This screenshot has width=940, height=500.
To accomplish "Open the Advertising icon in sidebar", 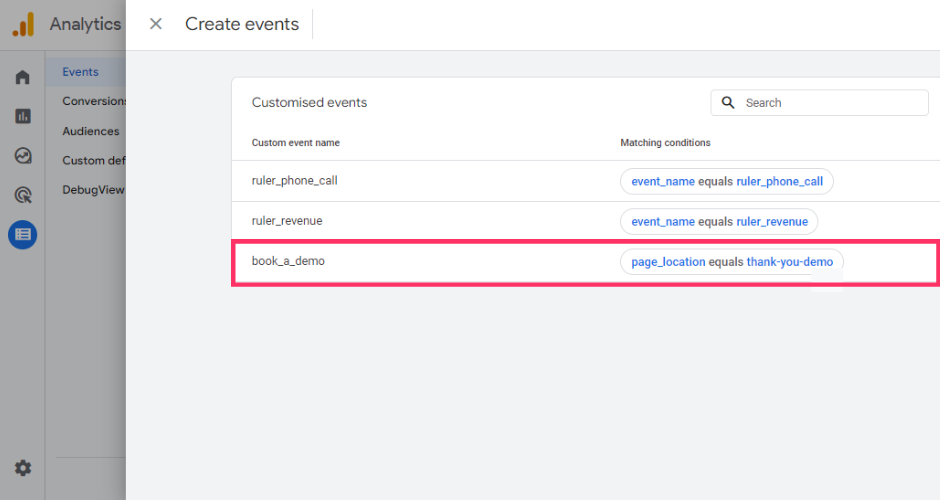I will [x=22, y=195].
